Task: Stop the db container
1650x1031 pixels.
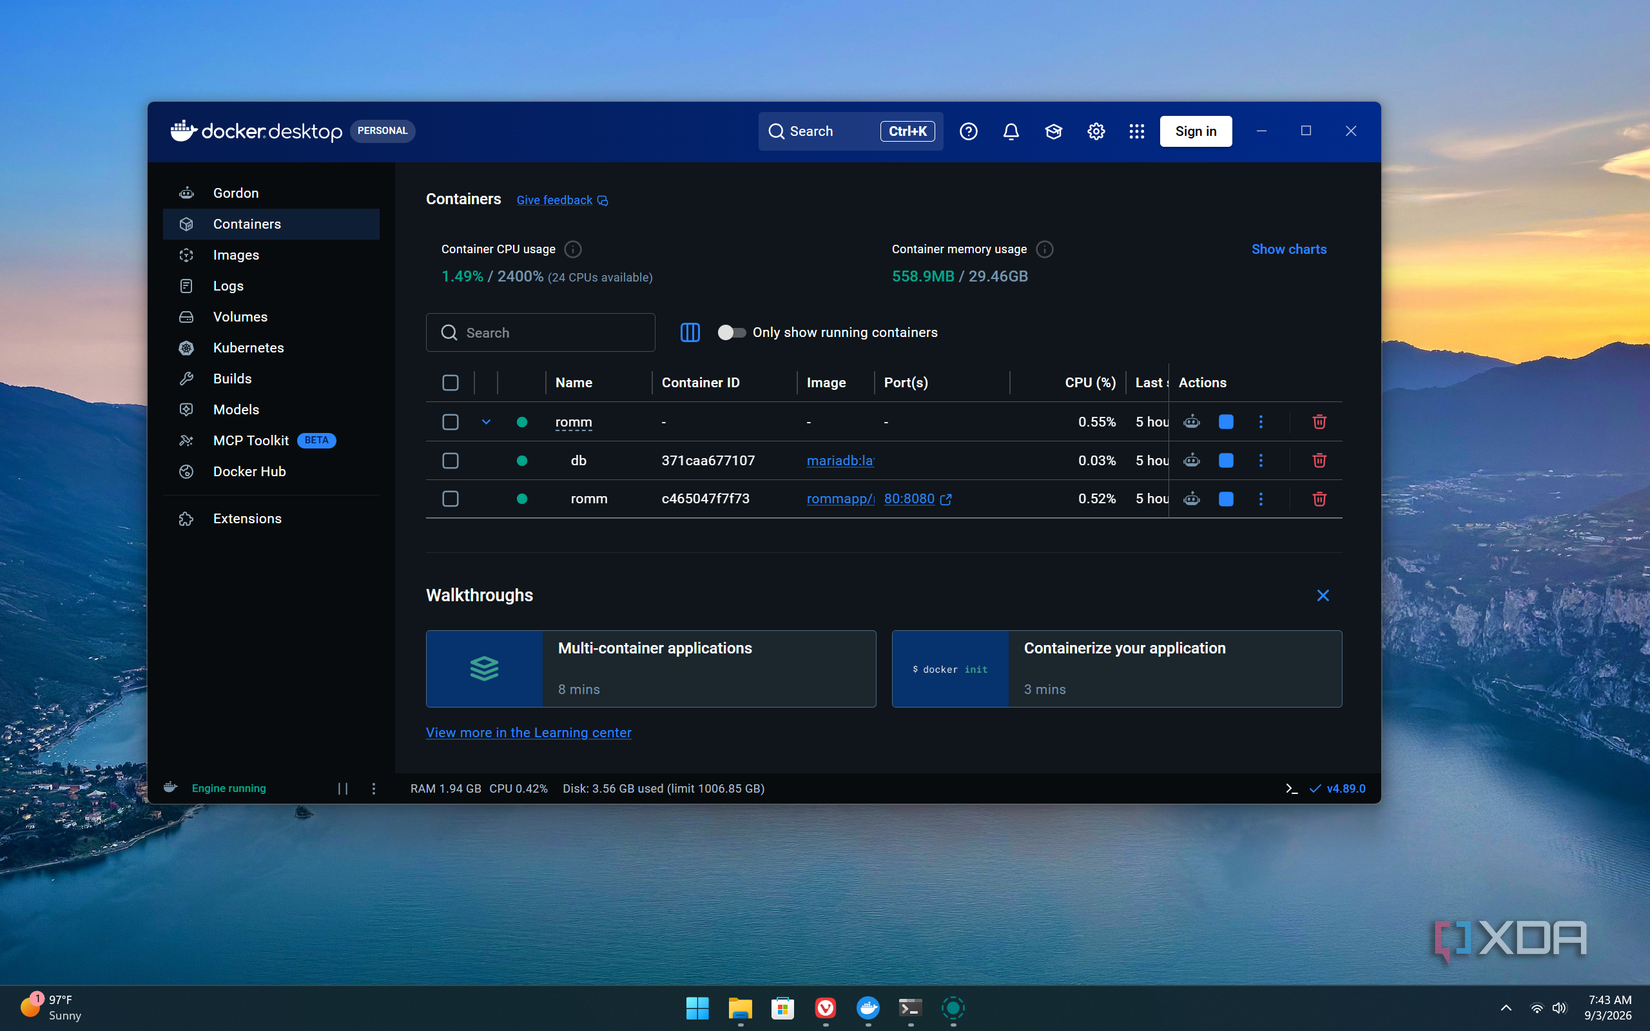Action: click(1226, 461)
